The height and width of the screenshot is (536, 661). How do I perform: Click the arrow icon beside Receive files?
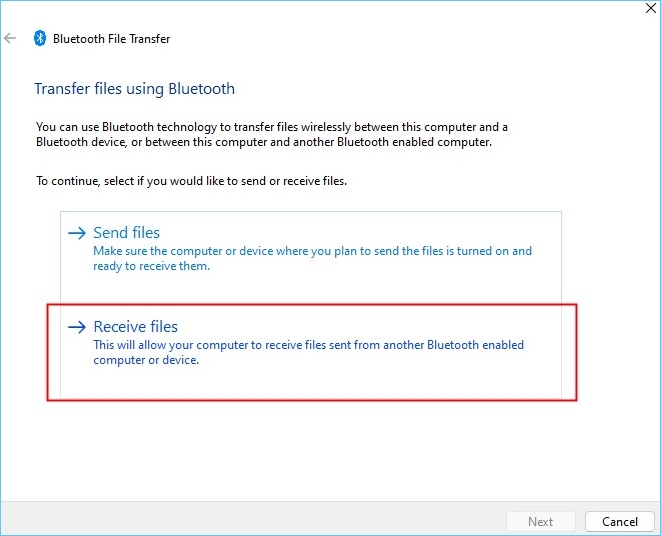77,327
